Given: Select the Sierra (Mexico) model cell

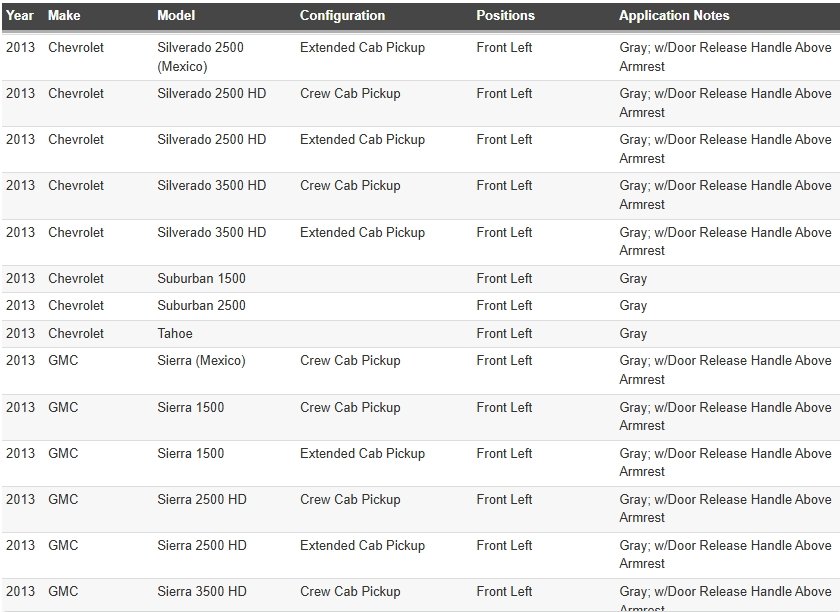Looking at the screenshot, I should pyautogui.click(x=201, y=361).
